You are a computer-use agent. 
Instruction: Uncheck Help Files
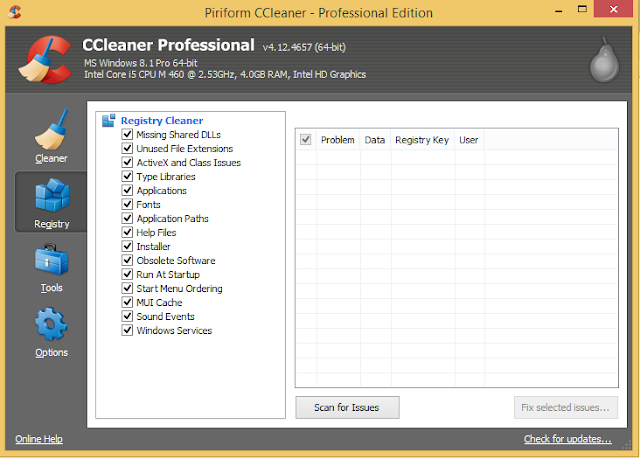[127, 232]
